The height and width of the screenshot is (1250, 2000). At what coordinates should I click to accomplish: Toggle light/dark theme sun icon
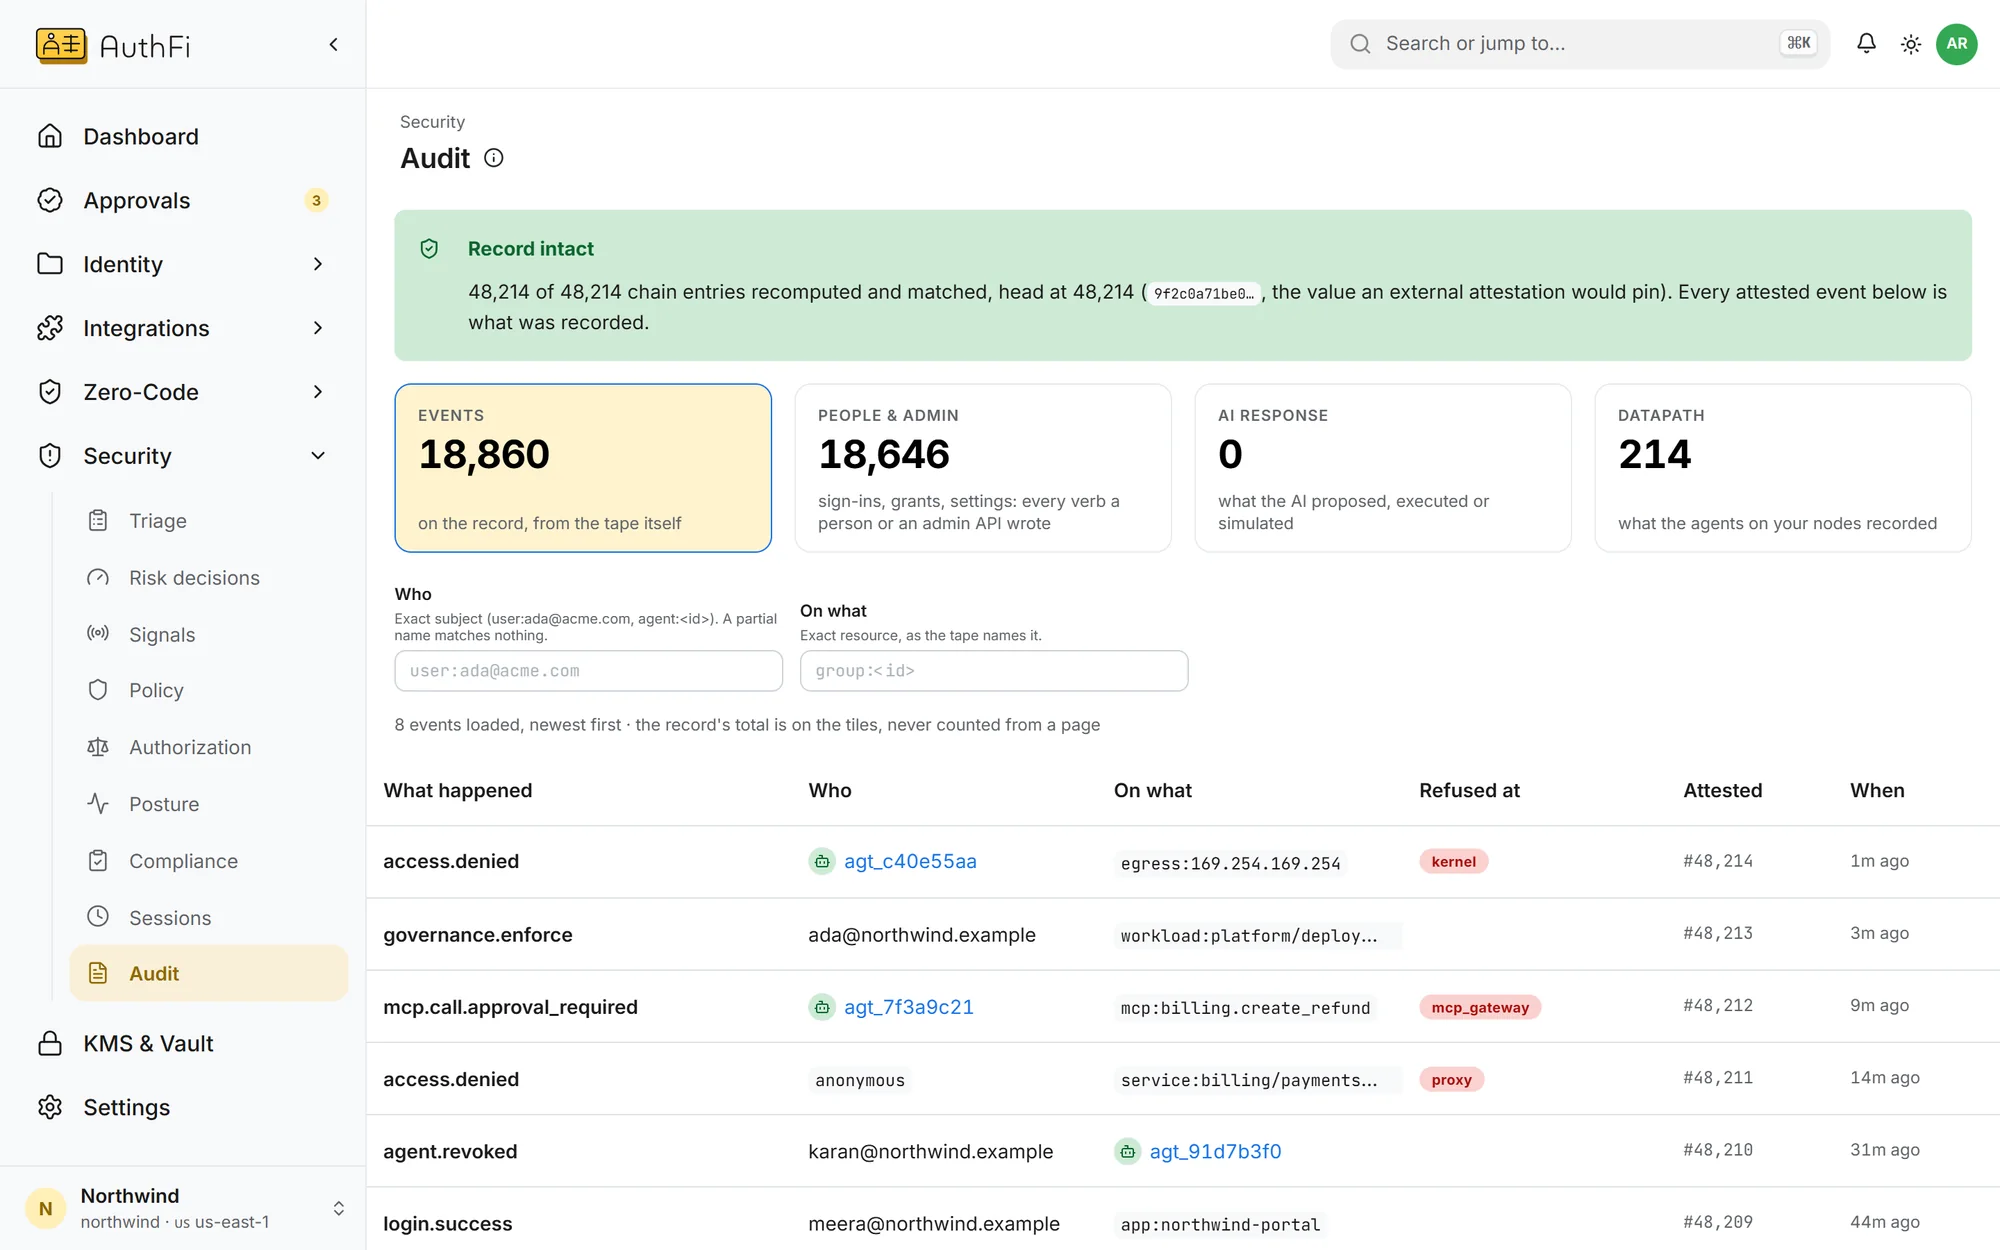coord(1911,44)
